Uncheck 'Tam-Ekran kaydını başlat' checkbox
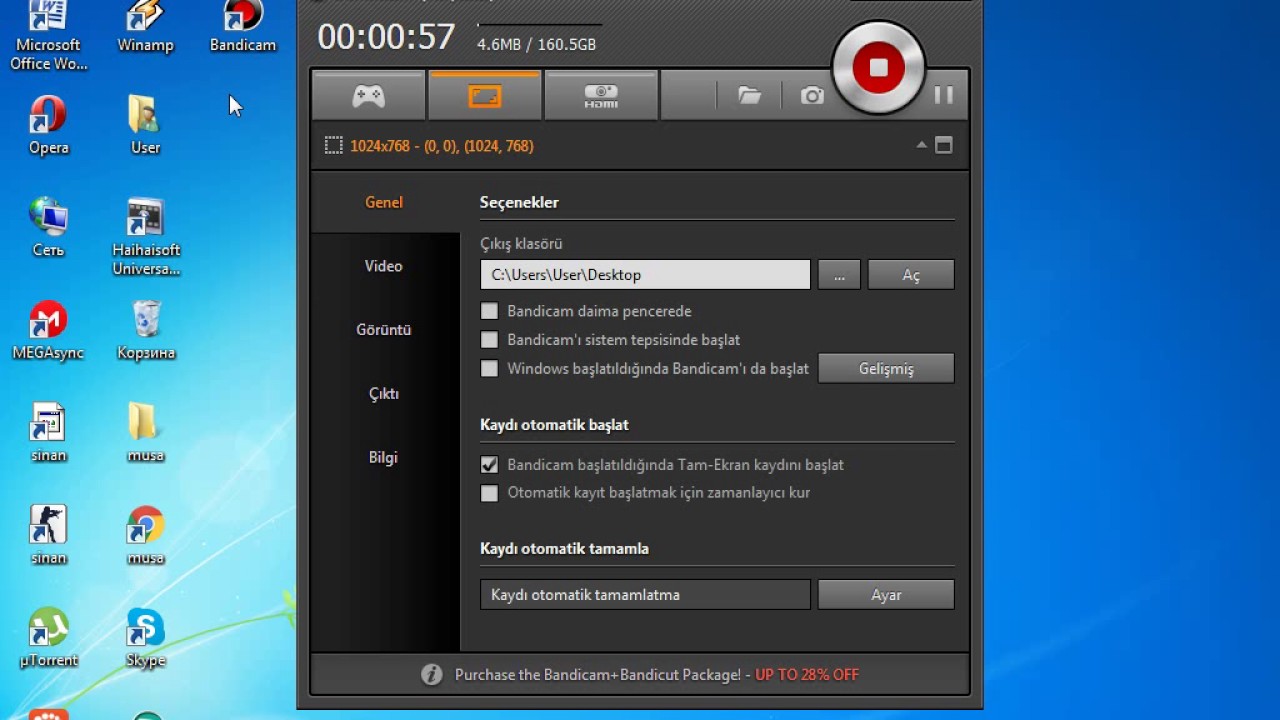 click(489, 465)
